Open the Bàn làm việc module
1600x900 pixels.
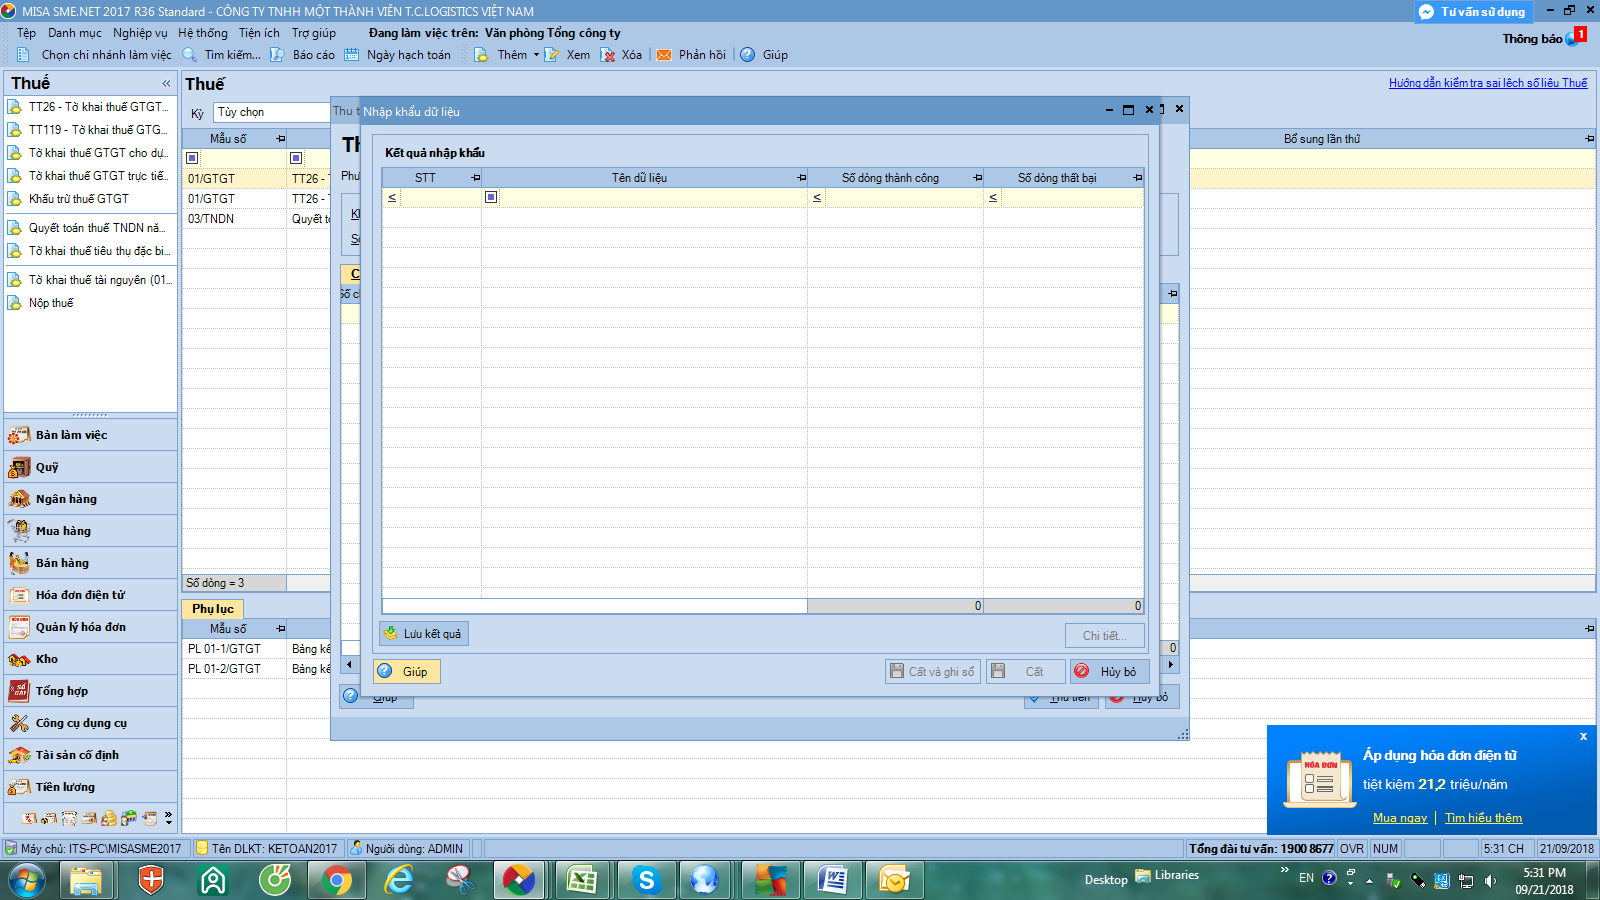click(x=90, y=435)
